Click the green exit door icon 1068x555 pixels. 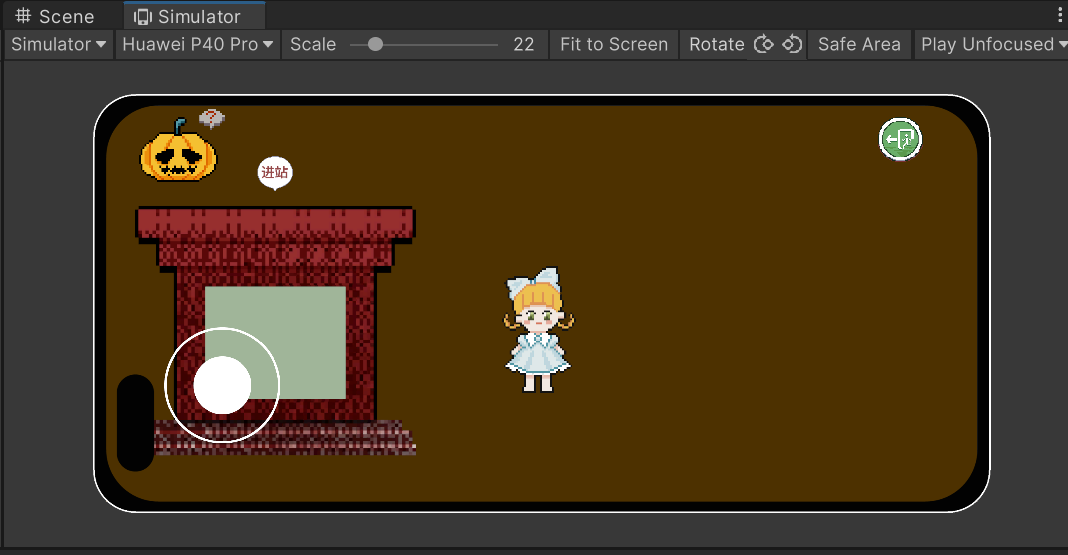tap(900, 139)
